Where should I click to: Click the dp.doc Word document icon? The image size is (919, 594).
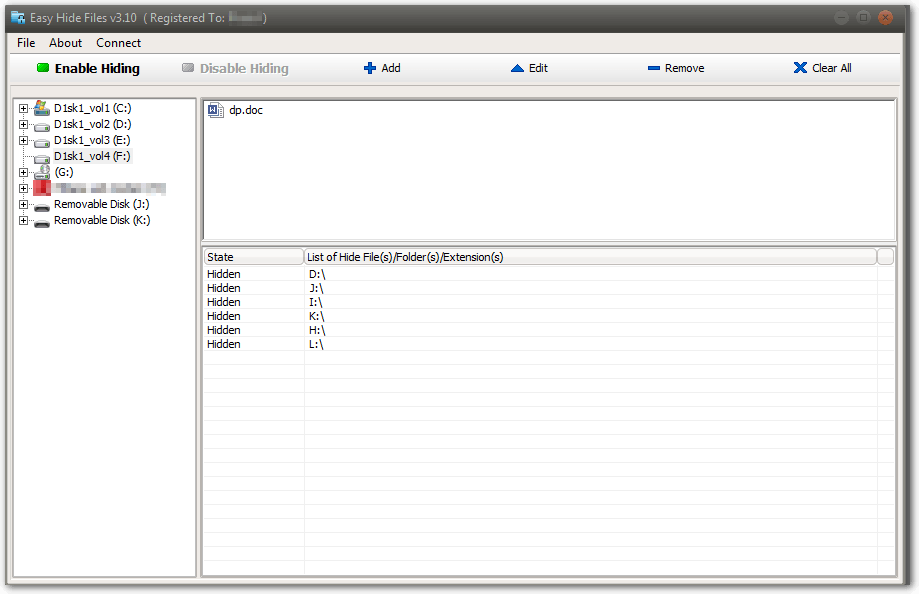coord(215,110)
